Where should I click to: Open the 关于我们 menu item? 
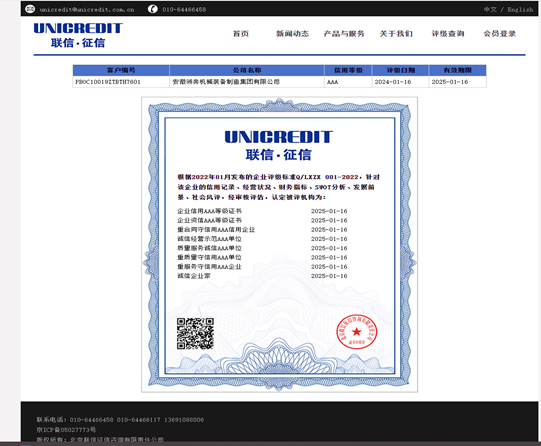click(x=396, y=33)
